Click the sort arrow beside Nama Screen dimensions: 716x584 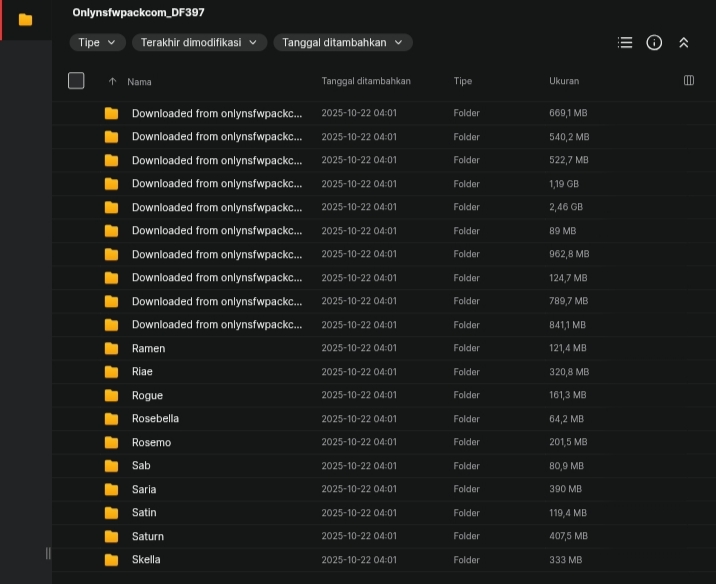112,81
